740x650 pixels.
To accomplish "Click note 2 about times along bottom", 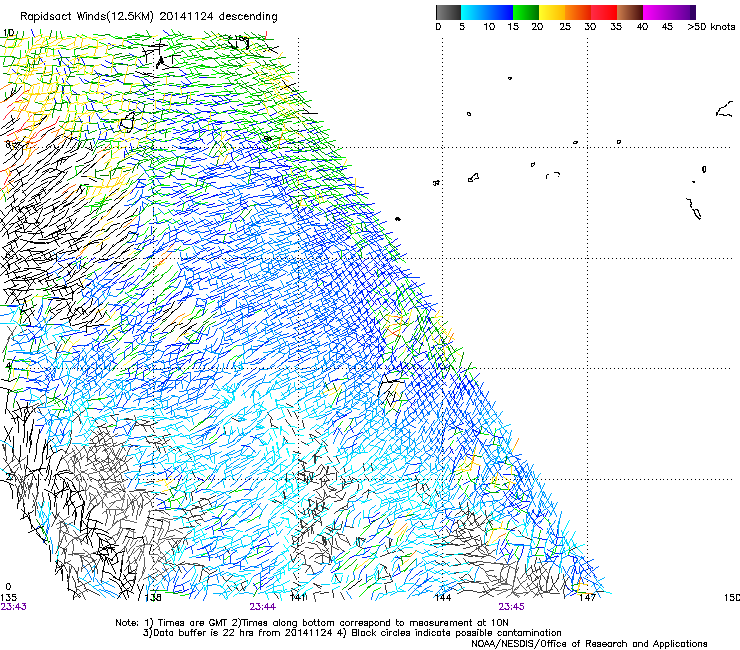I will pos(370,623).
